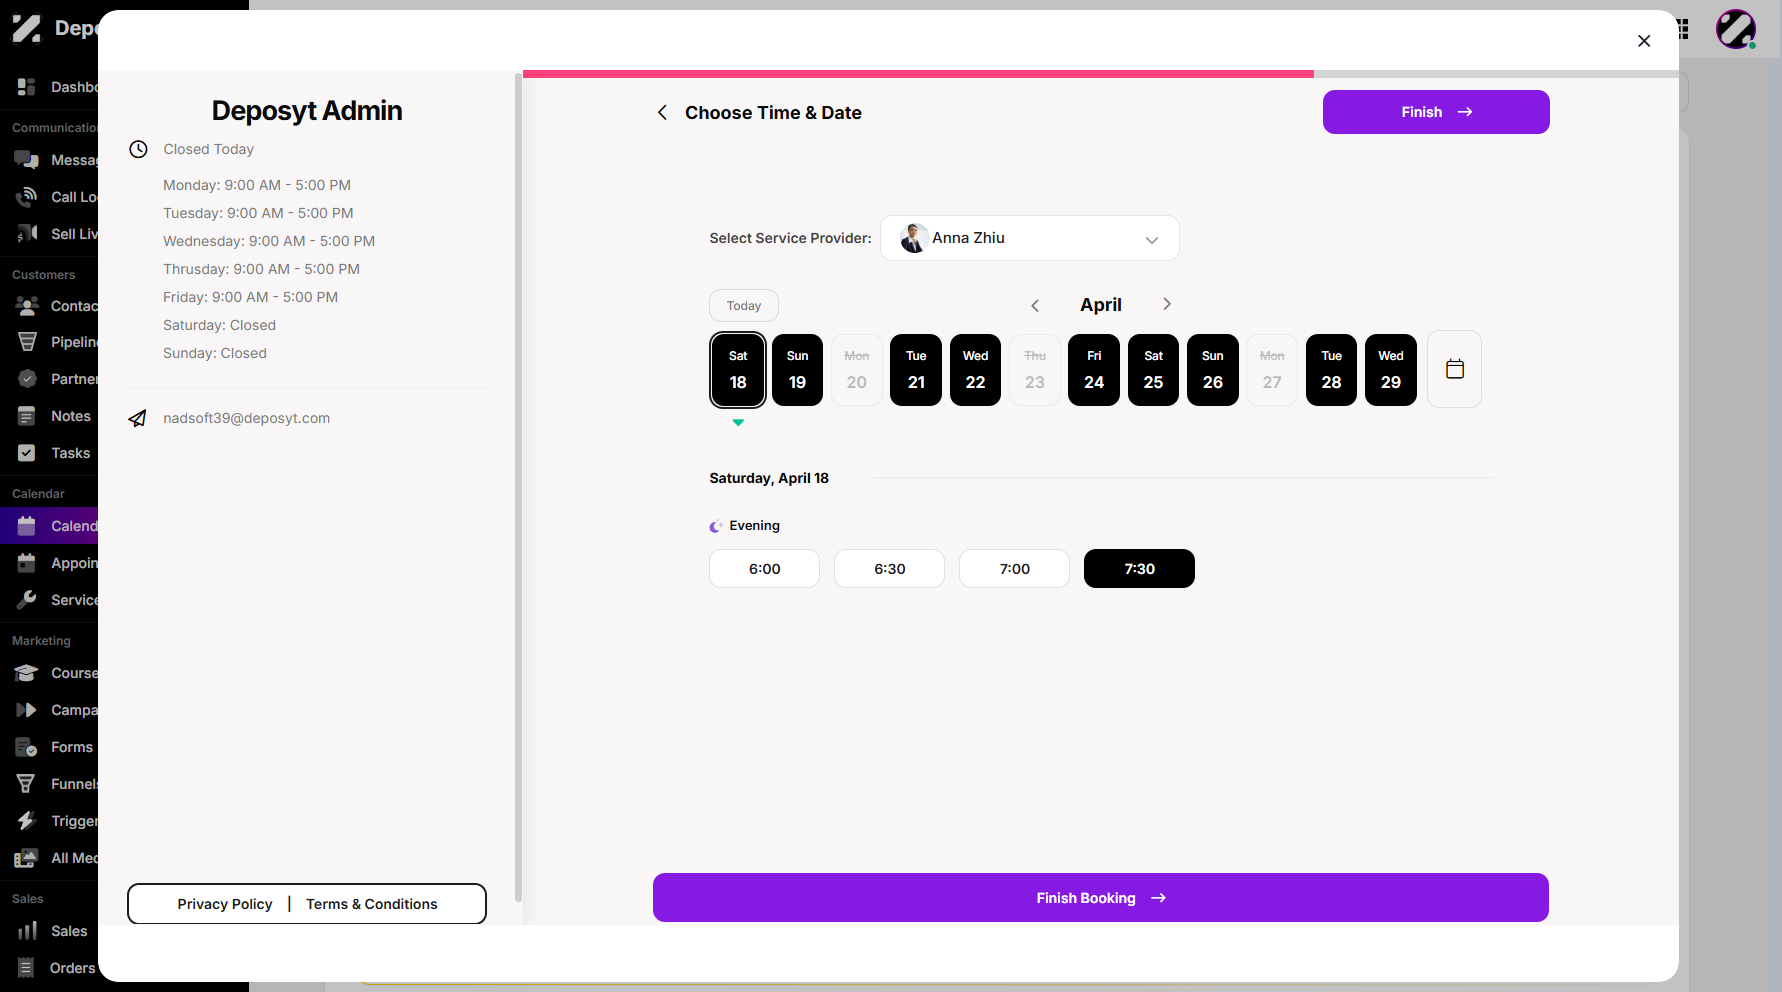Click the Finish Booking button

1100,898
